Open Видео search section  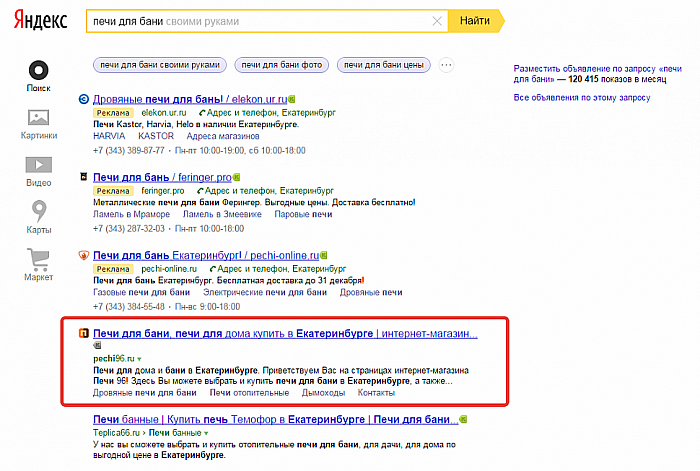(39, 171)
